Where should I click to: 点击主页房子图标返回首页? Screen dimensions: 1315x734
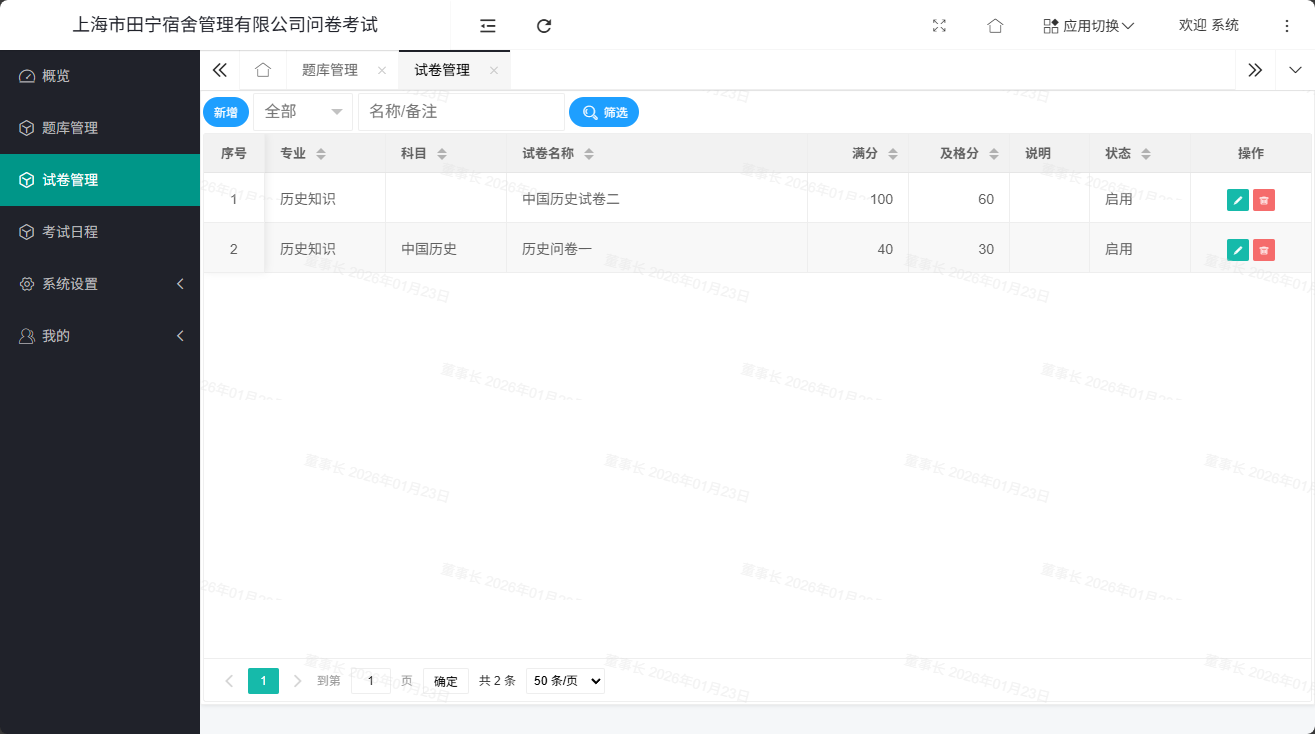996,26
